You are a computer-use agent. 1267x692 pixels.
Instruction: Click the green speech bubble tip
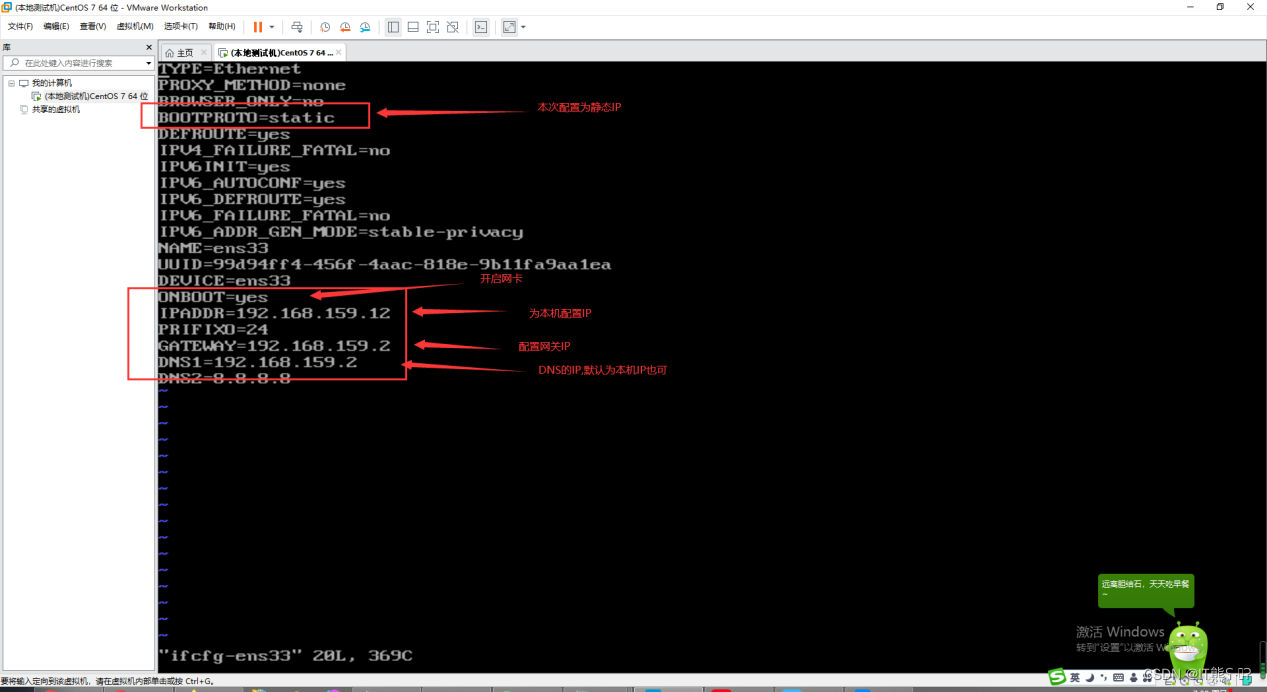(x=1145, y=592)
